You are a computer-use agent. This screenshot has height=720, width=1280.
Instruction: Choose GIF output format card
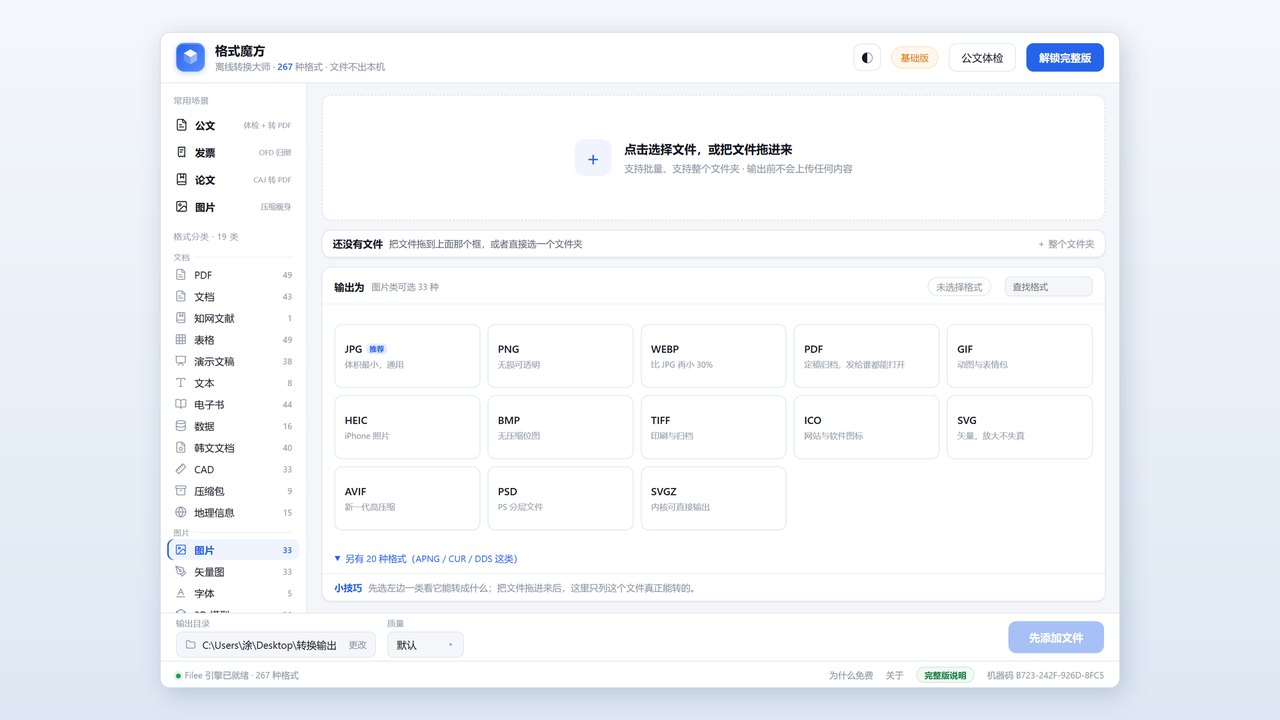click(1020, 356)
